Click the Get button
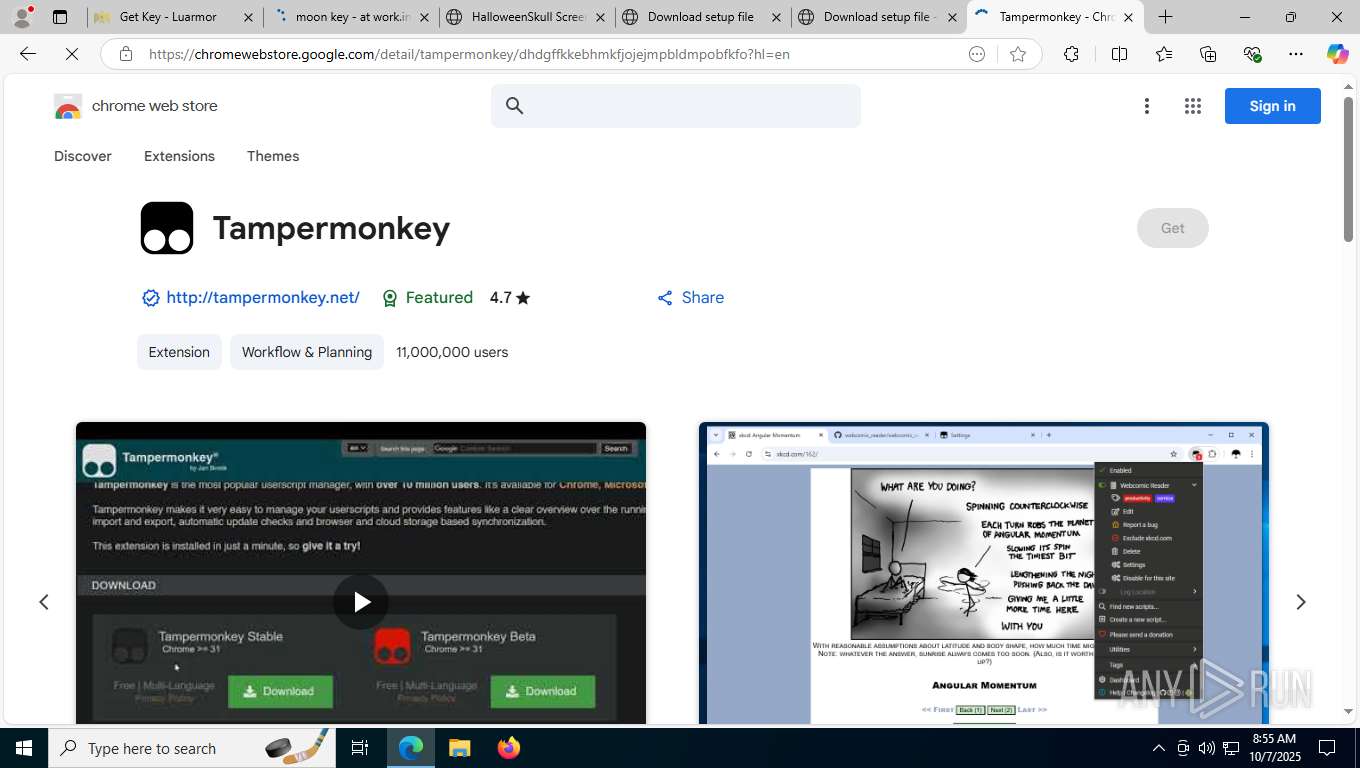The image size is (1360, 768). pyautogui.click(x=1172, y=228)
